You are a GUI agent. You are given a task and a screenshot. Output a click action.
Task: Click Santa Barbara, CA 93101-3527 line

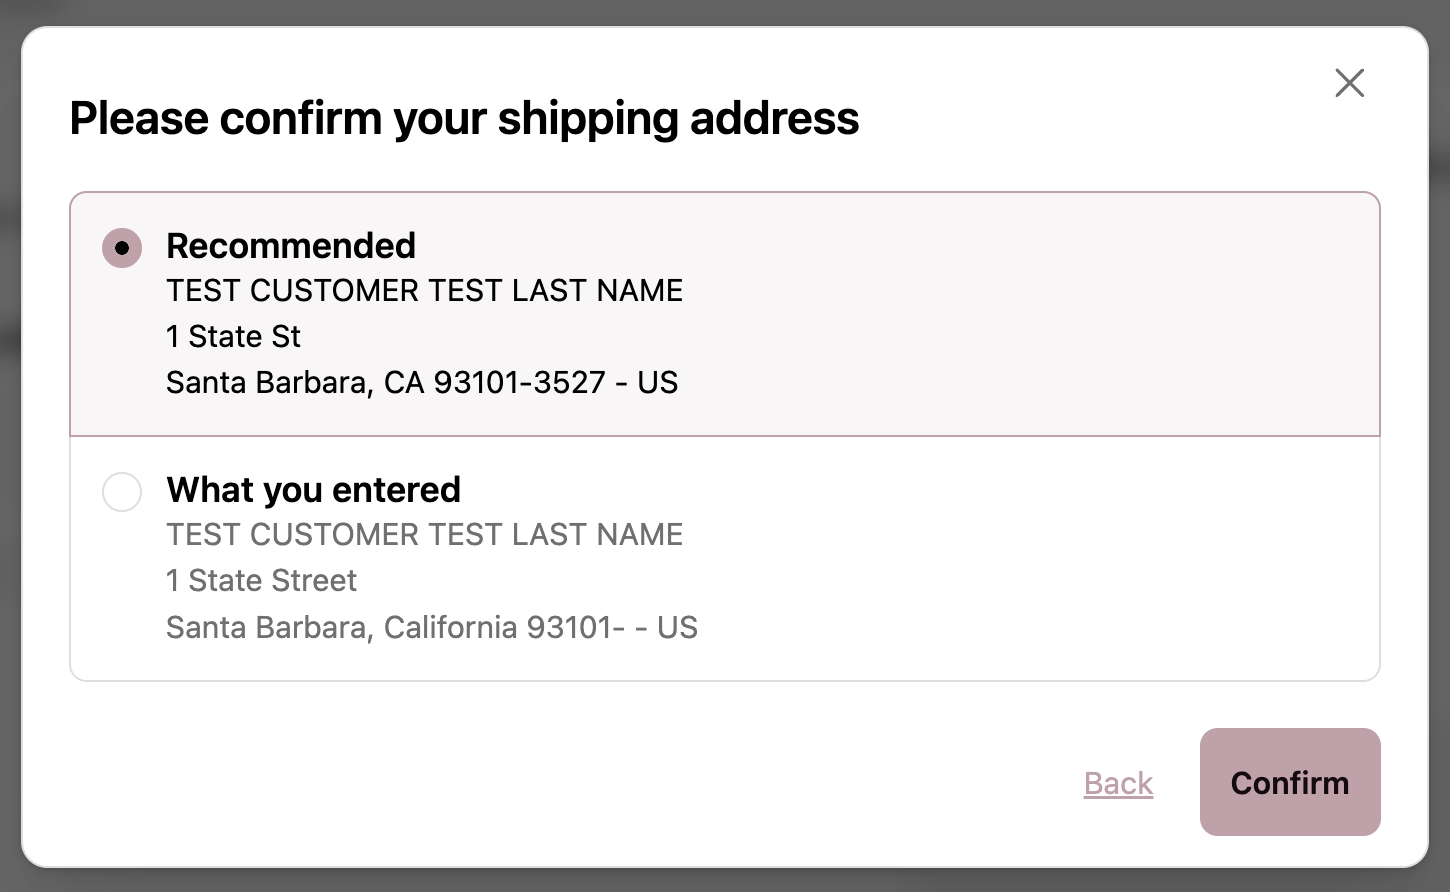coord(422,382)
